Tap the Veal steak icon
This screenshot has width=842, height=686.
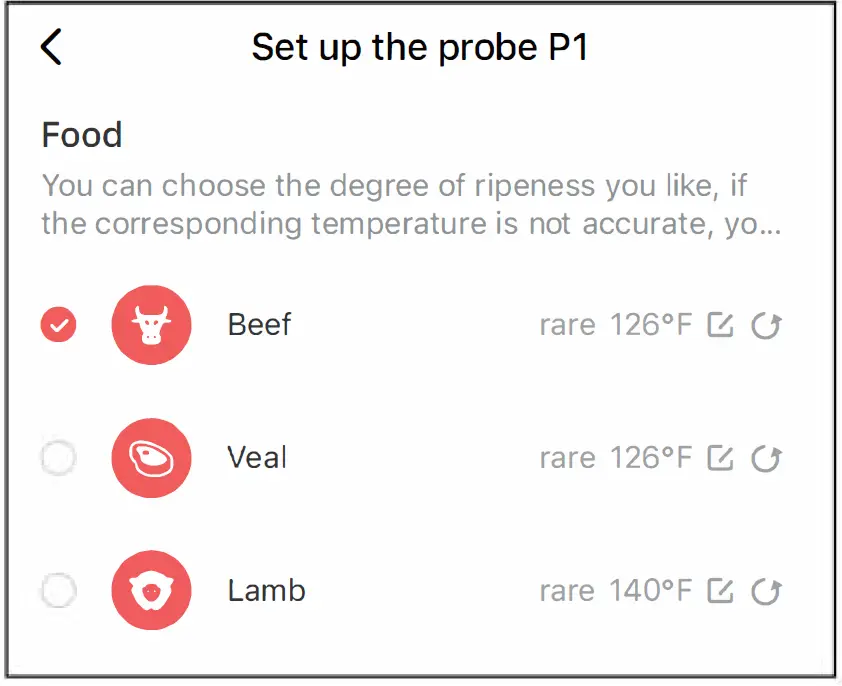pyautogui.click(x=151, y=457)
